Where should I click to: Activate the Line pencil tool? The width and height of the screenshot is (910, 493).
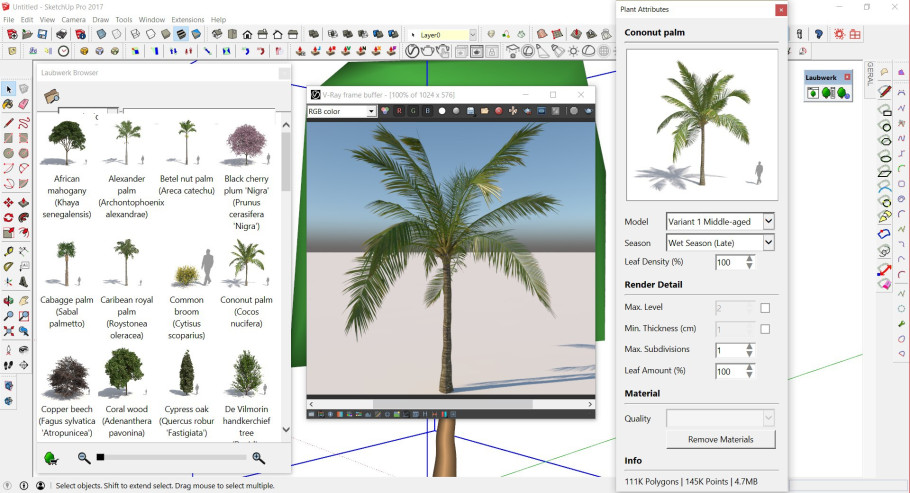click(9, 123)
